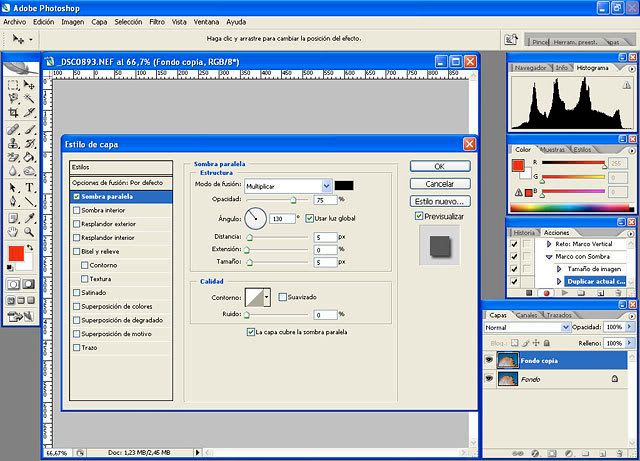Open the Capas panel options menu arrow
640x461 pixels.
(x=632, y=316)
